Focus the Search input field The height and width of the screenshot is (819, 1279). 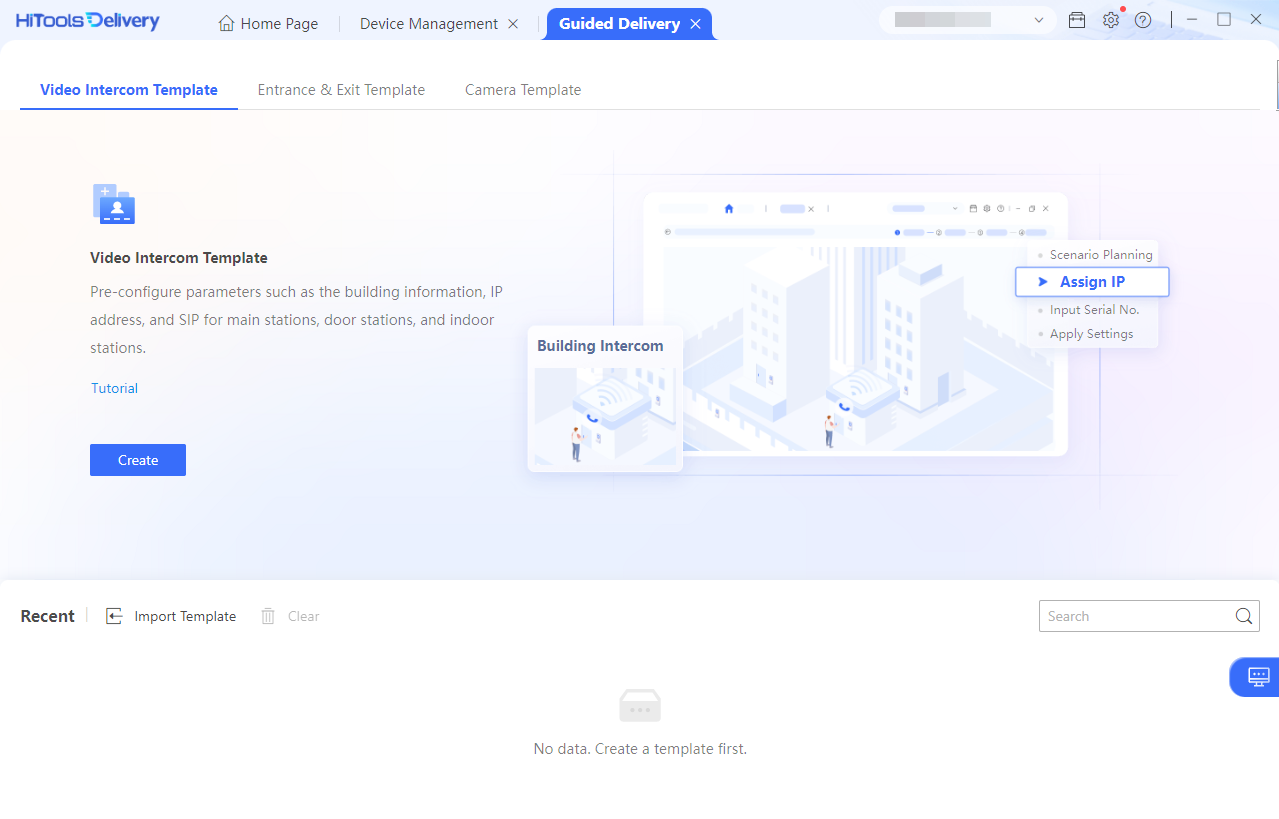1134,616
